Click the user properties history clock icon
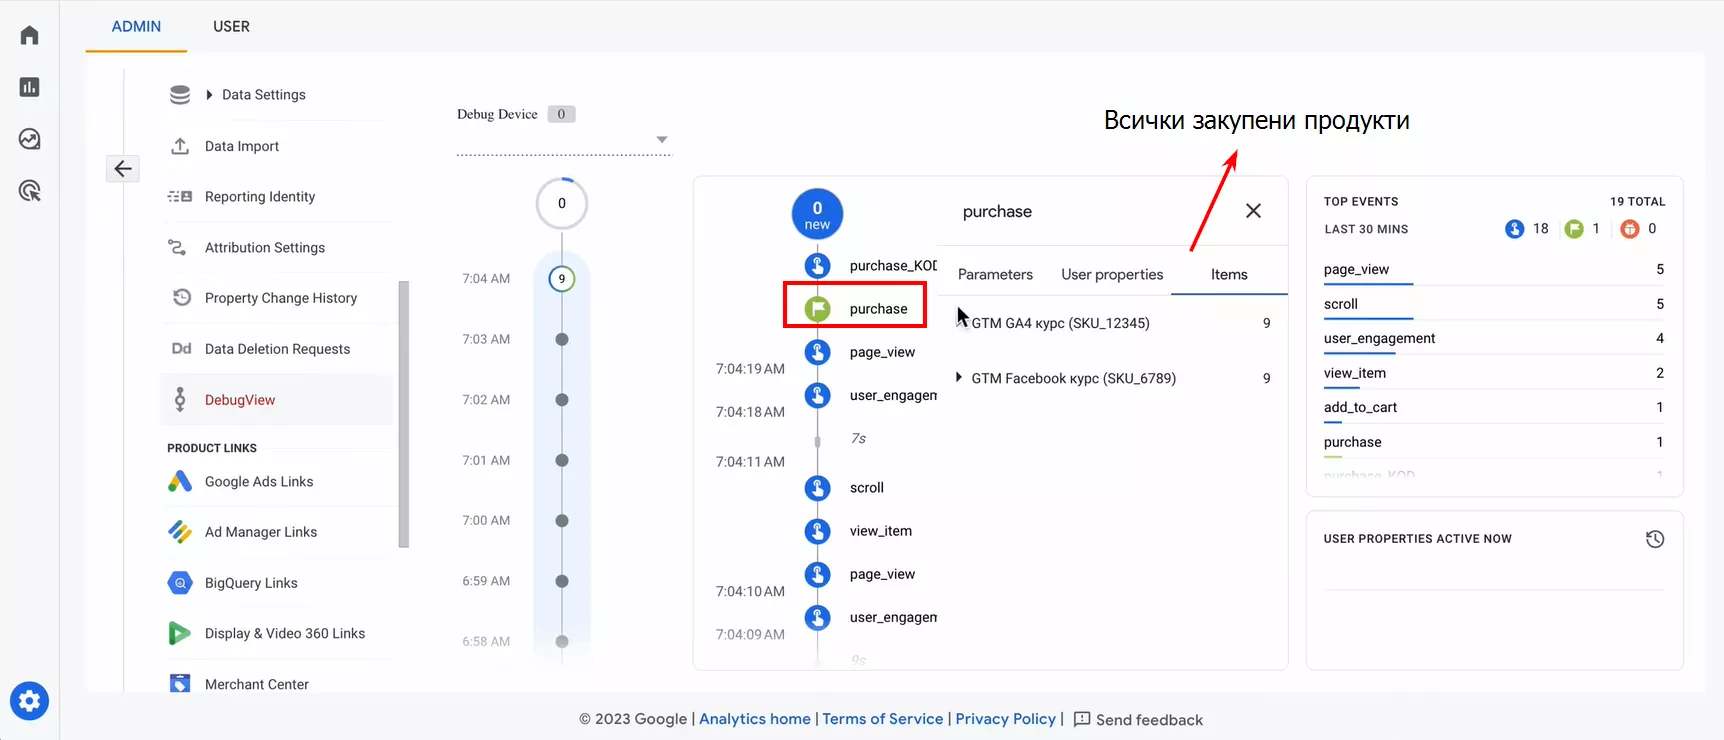1724x740 pixels. pos(1655,539)
